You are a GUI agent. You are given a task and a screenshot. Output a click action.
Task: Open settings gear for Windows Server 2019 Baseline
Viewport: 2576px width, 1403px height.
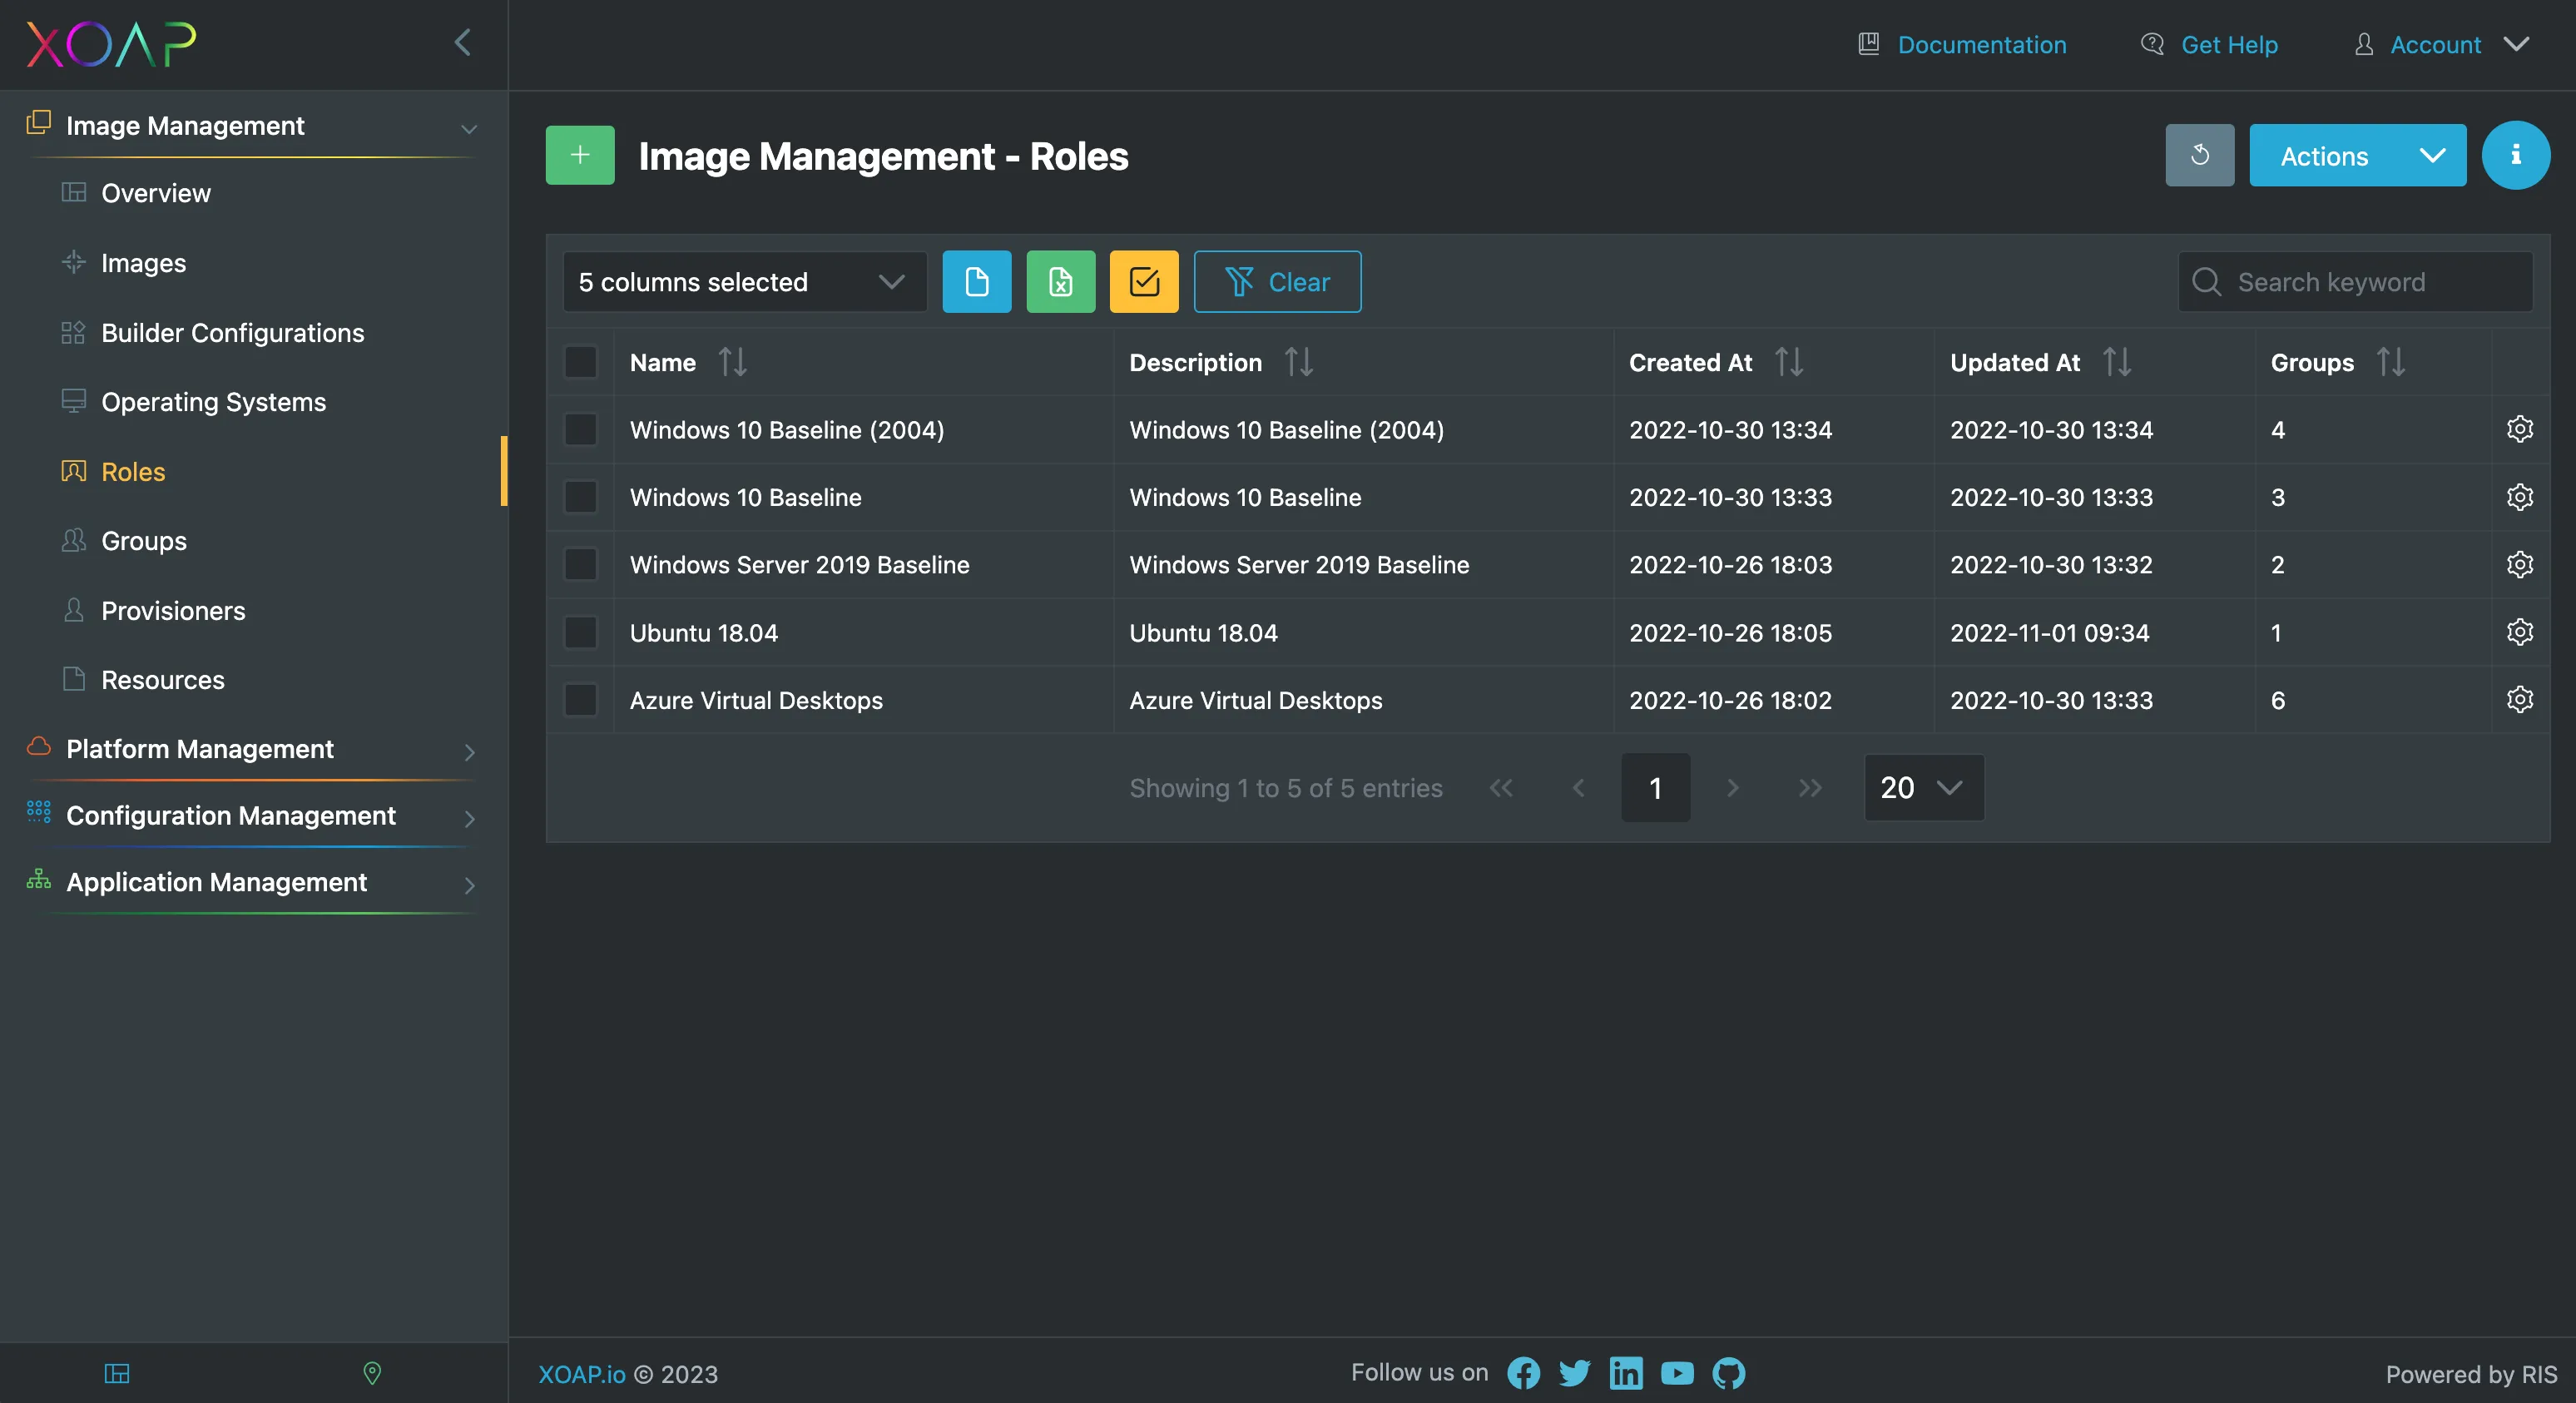[x=2519, y=564]
